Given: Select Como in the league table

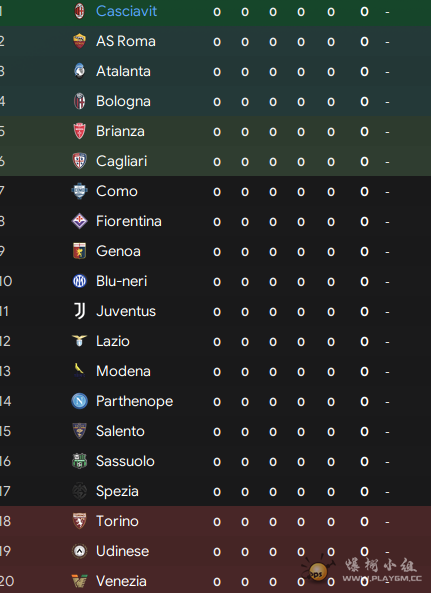Looking at the screenshot, I should tap(116, 191).
